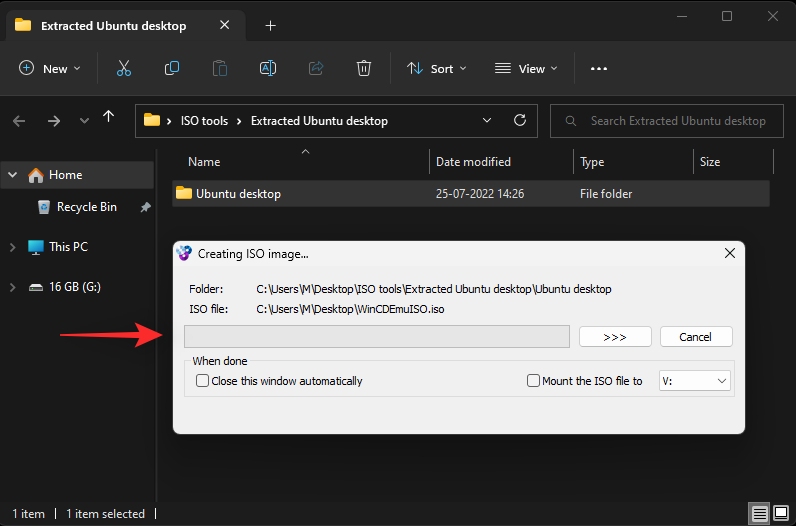Viewport: 796px width, 526px height.
Task: Click the Folder path text in dialog
Action: (x=434, y=289)
